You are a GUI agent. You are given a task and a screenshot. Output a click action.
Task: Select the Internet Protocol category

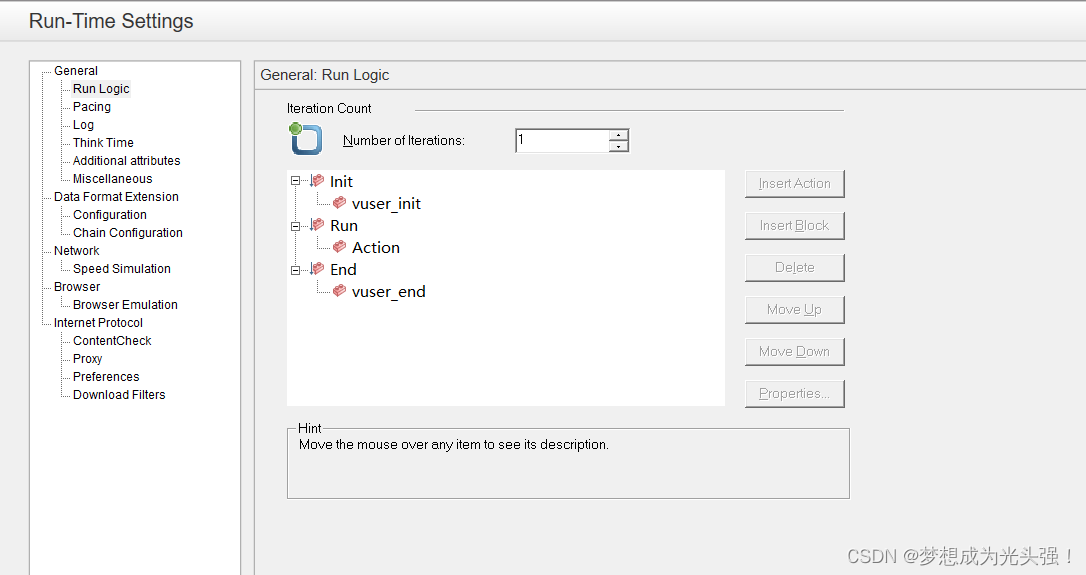tap(98, 323)
